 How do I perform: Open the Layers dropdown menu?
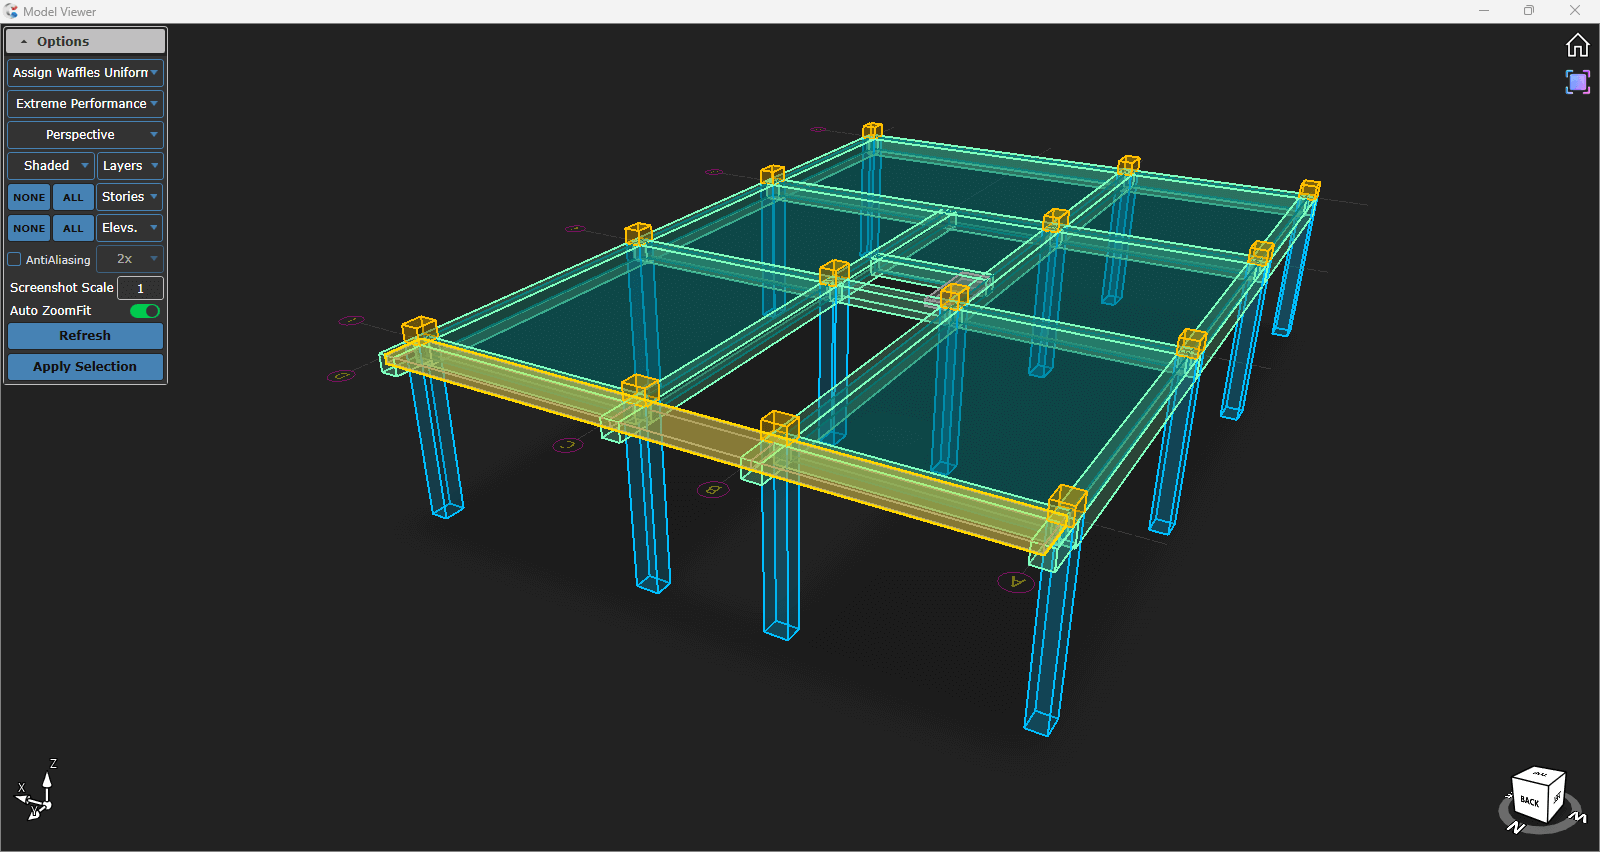[130, 166]
